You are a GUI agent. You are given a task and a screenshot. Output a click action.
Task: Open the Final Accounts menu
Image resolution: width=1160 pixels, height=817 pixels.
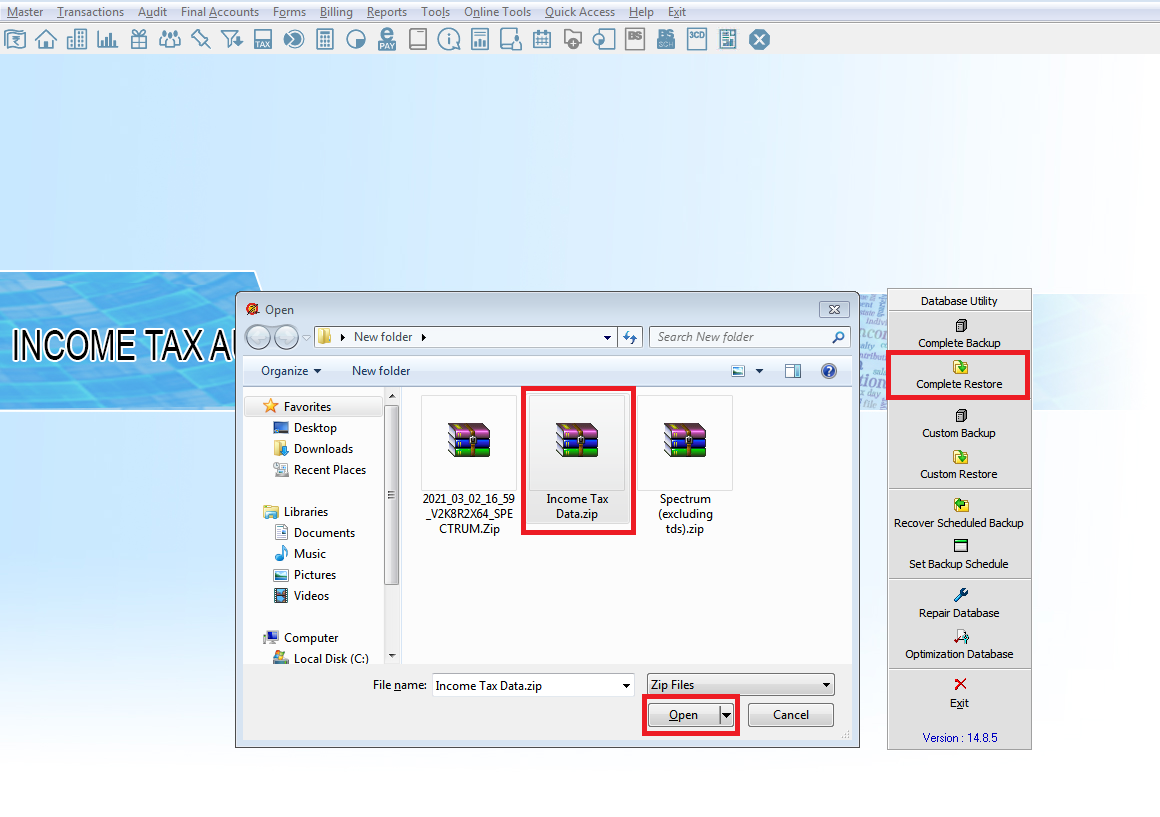point(220,12)
